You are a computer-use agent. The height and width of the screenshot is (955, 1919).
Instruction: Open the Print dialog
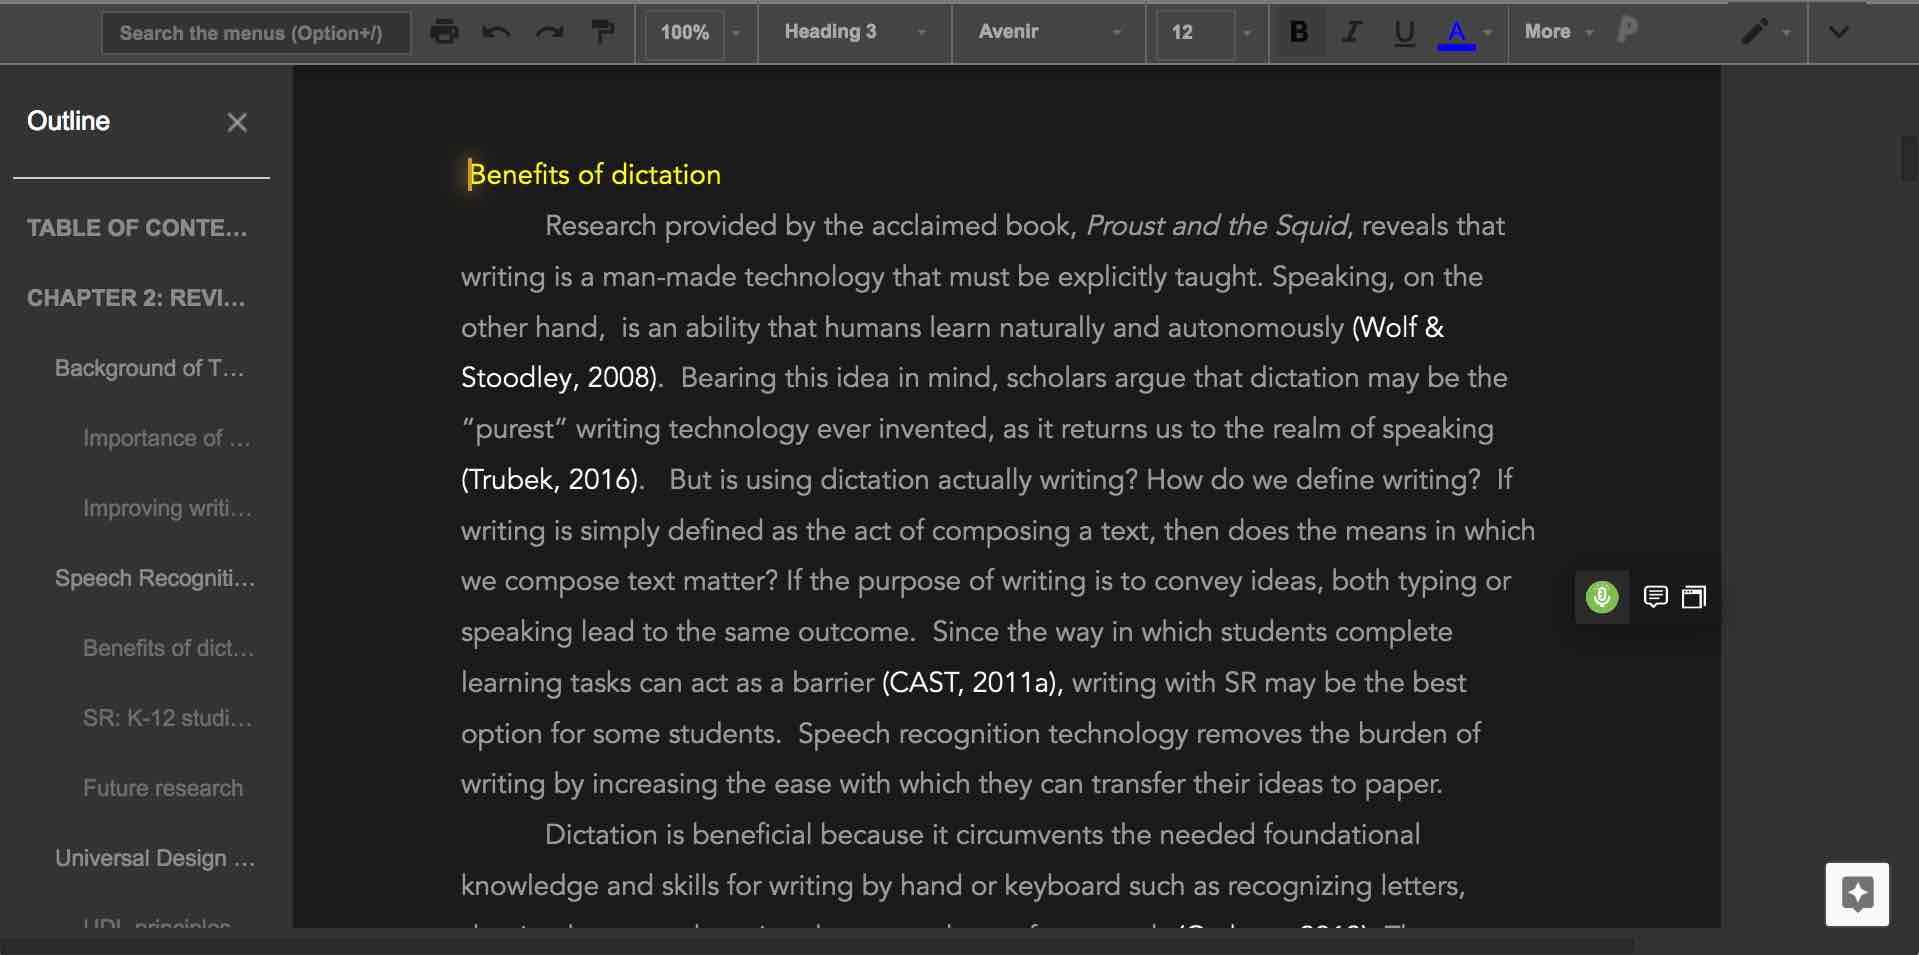point(443,32)
